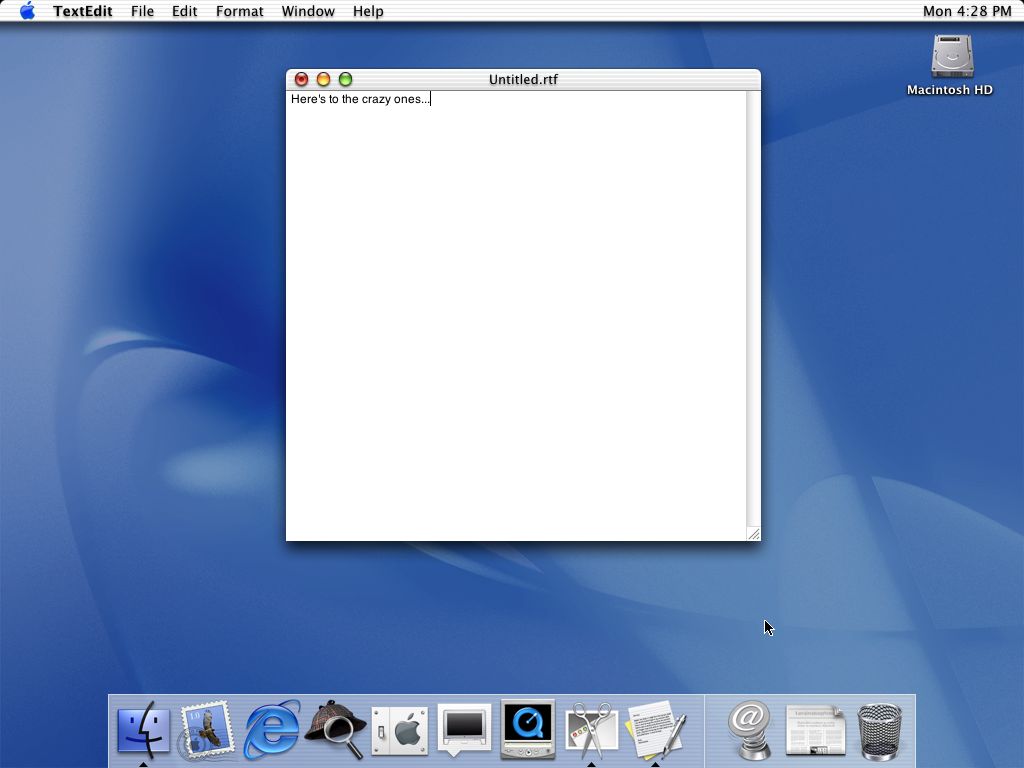Image resolution: width=1024 pixels, height=768 pixels.
Task: Open the File menu
Action: pos(142,11)
